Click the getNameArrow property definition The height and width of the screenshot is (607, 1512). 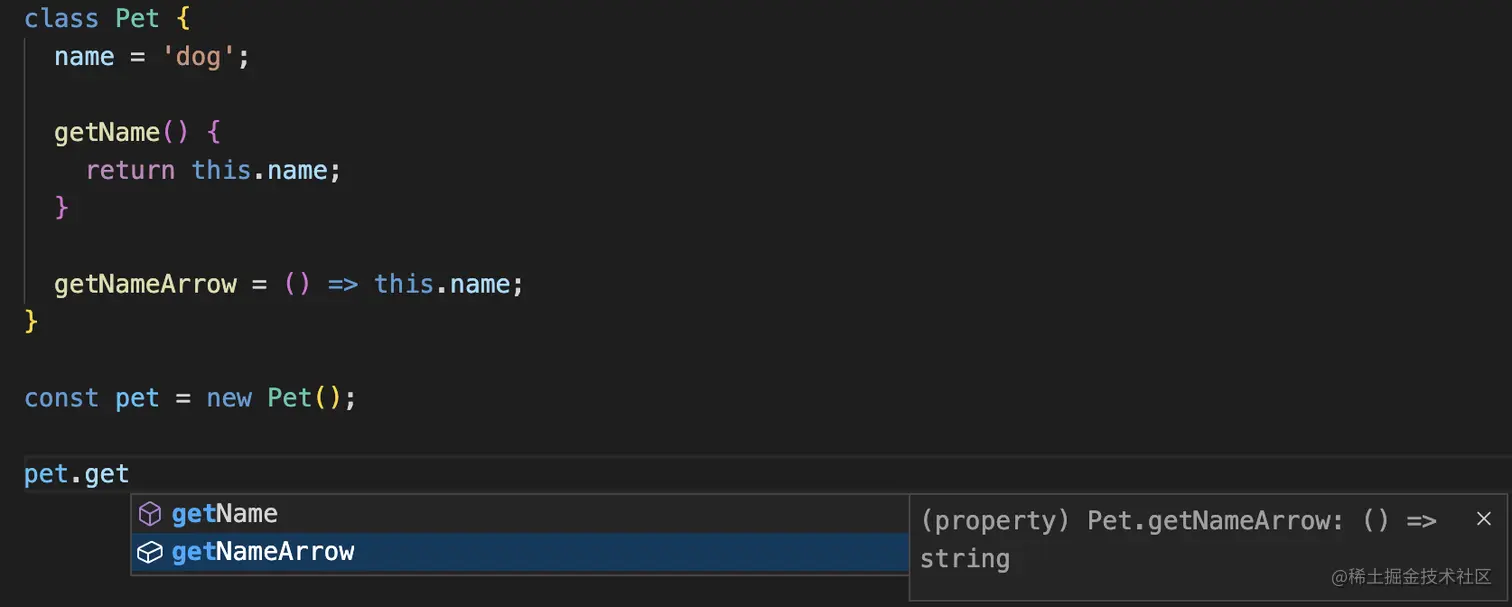145,284
